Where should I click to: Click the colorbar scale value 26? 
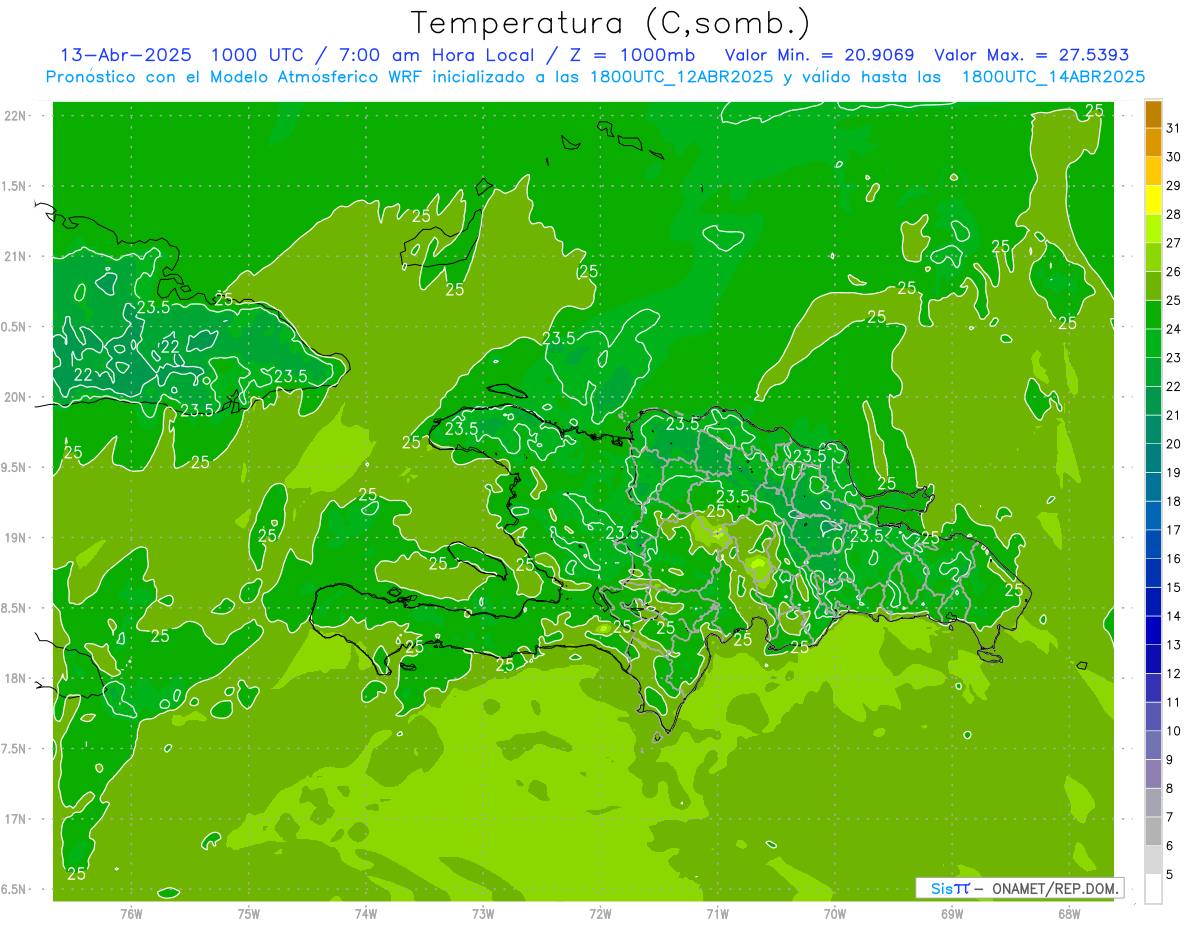coord(1173,272)
